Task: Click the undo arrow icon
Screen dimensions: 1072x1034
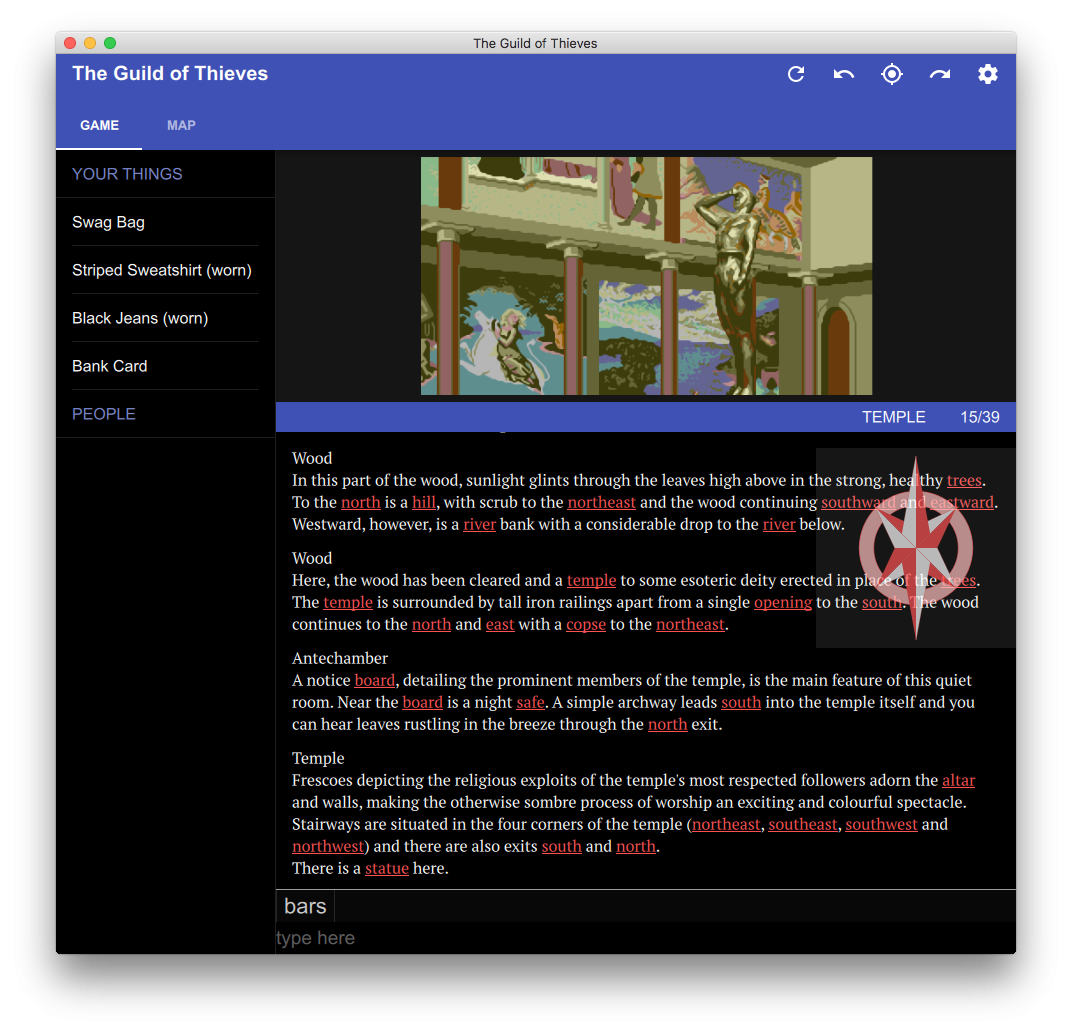Action: pos(844,74)
